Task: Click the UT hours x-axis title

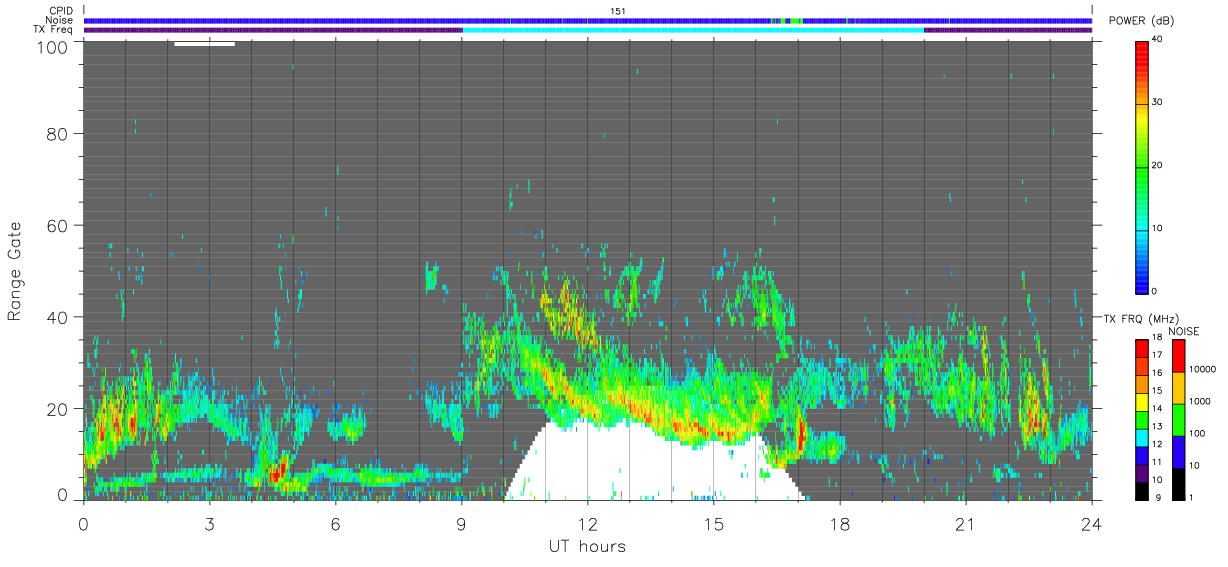Action: pos(587,546)
